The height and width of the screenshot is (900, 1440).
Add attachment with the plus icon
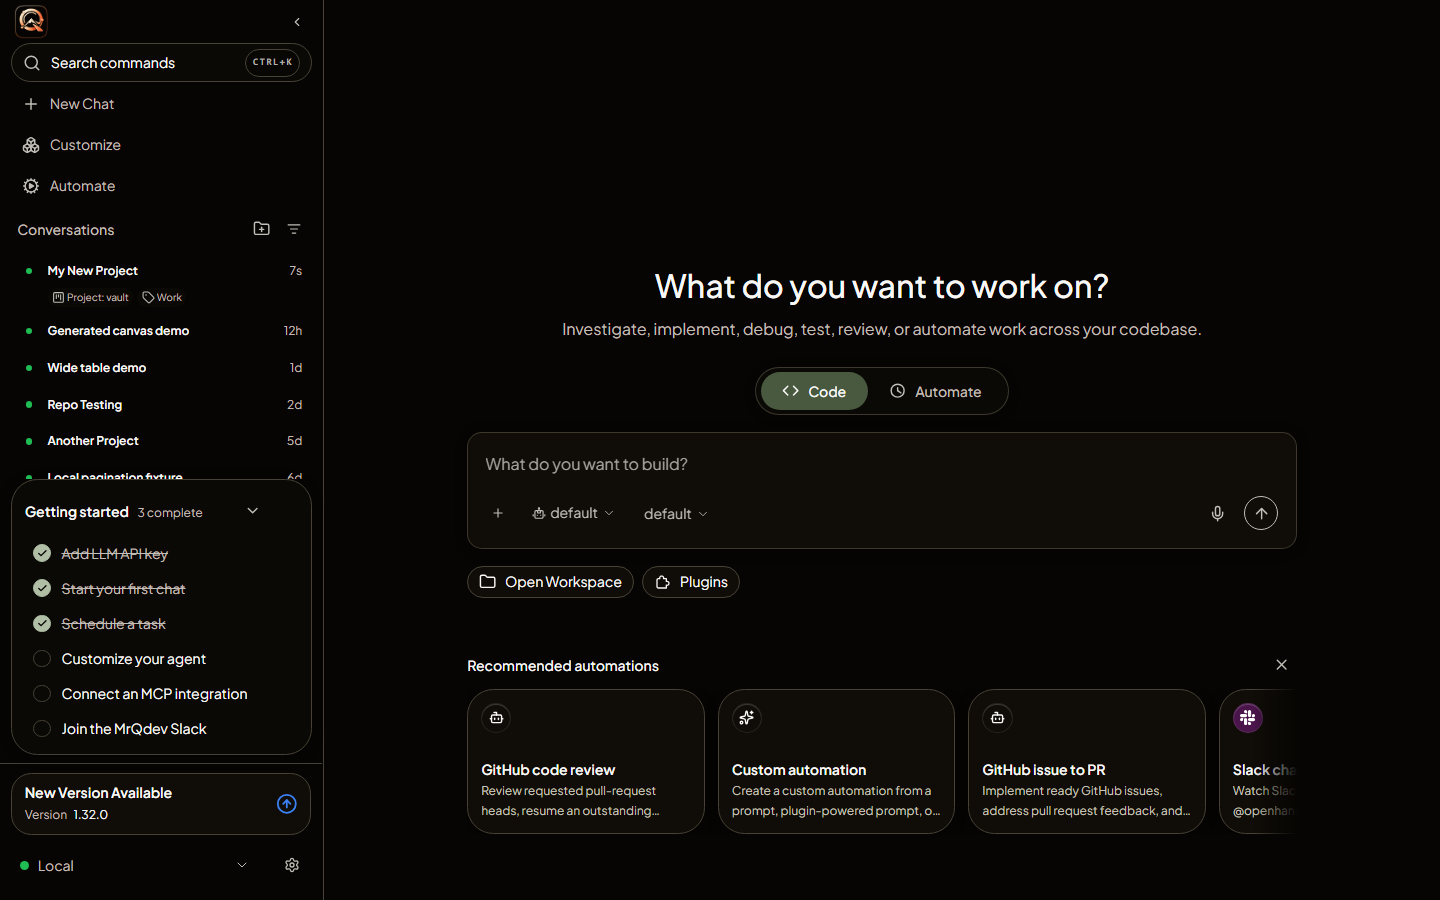tap(498, 513)
